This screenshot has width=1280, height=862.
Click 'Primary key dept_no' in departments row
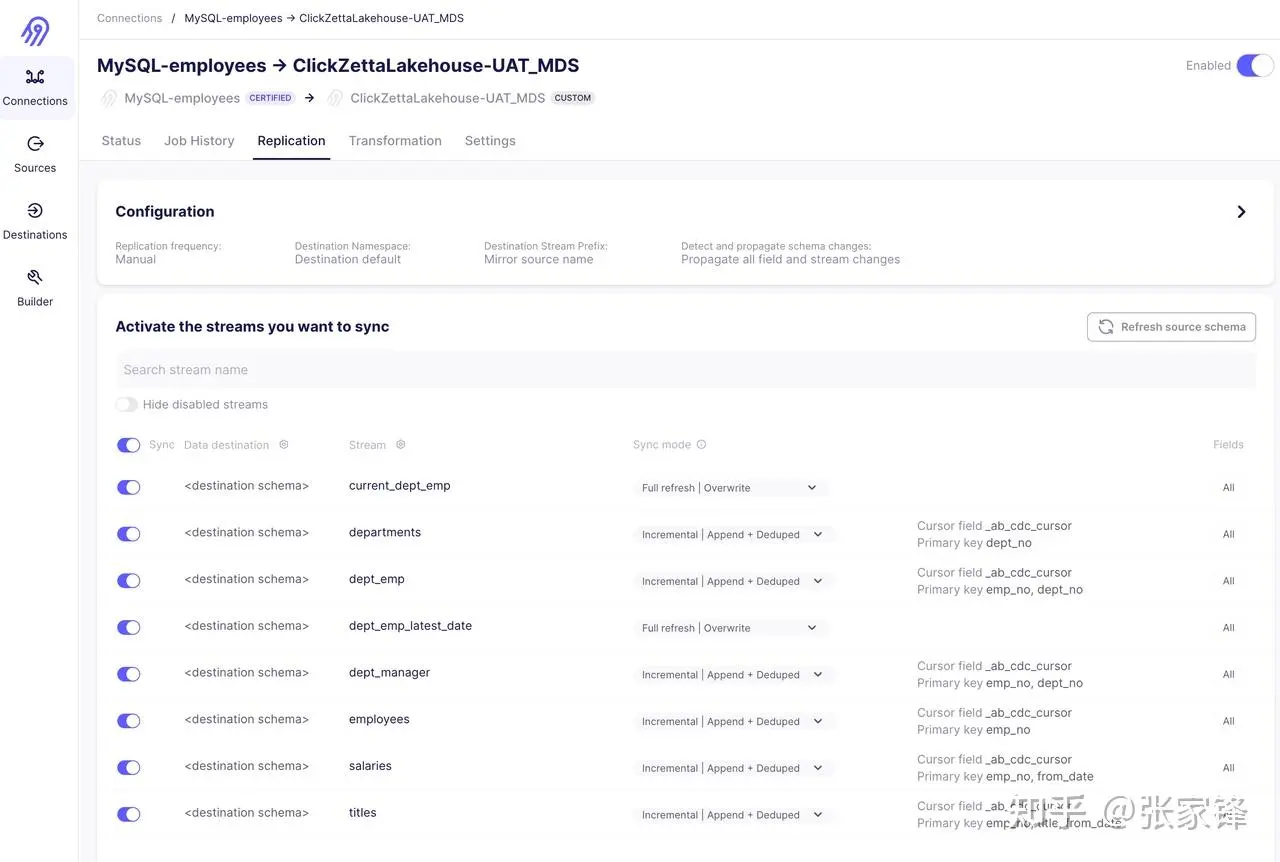click(x=974, y=543)
